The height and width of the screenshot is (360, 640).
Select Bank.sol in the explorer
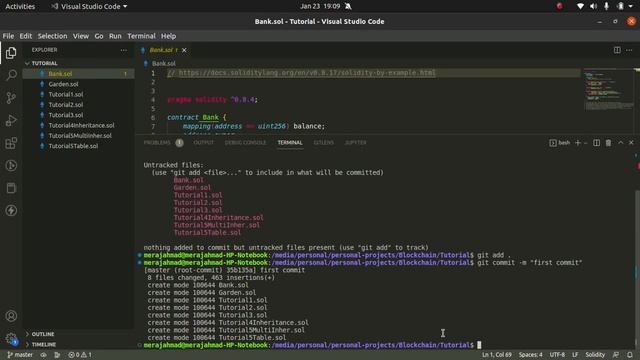pos(78,74)
